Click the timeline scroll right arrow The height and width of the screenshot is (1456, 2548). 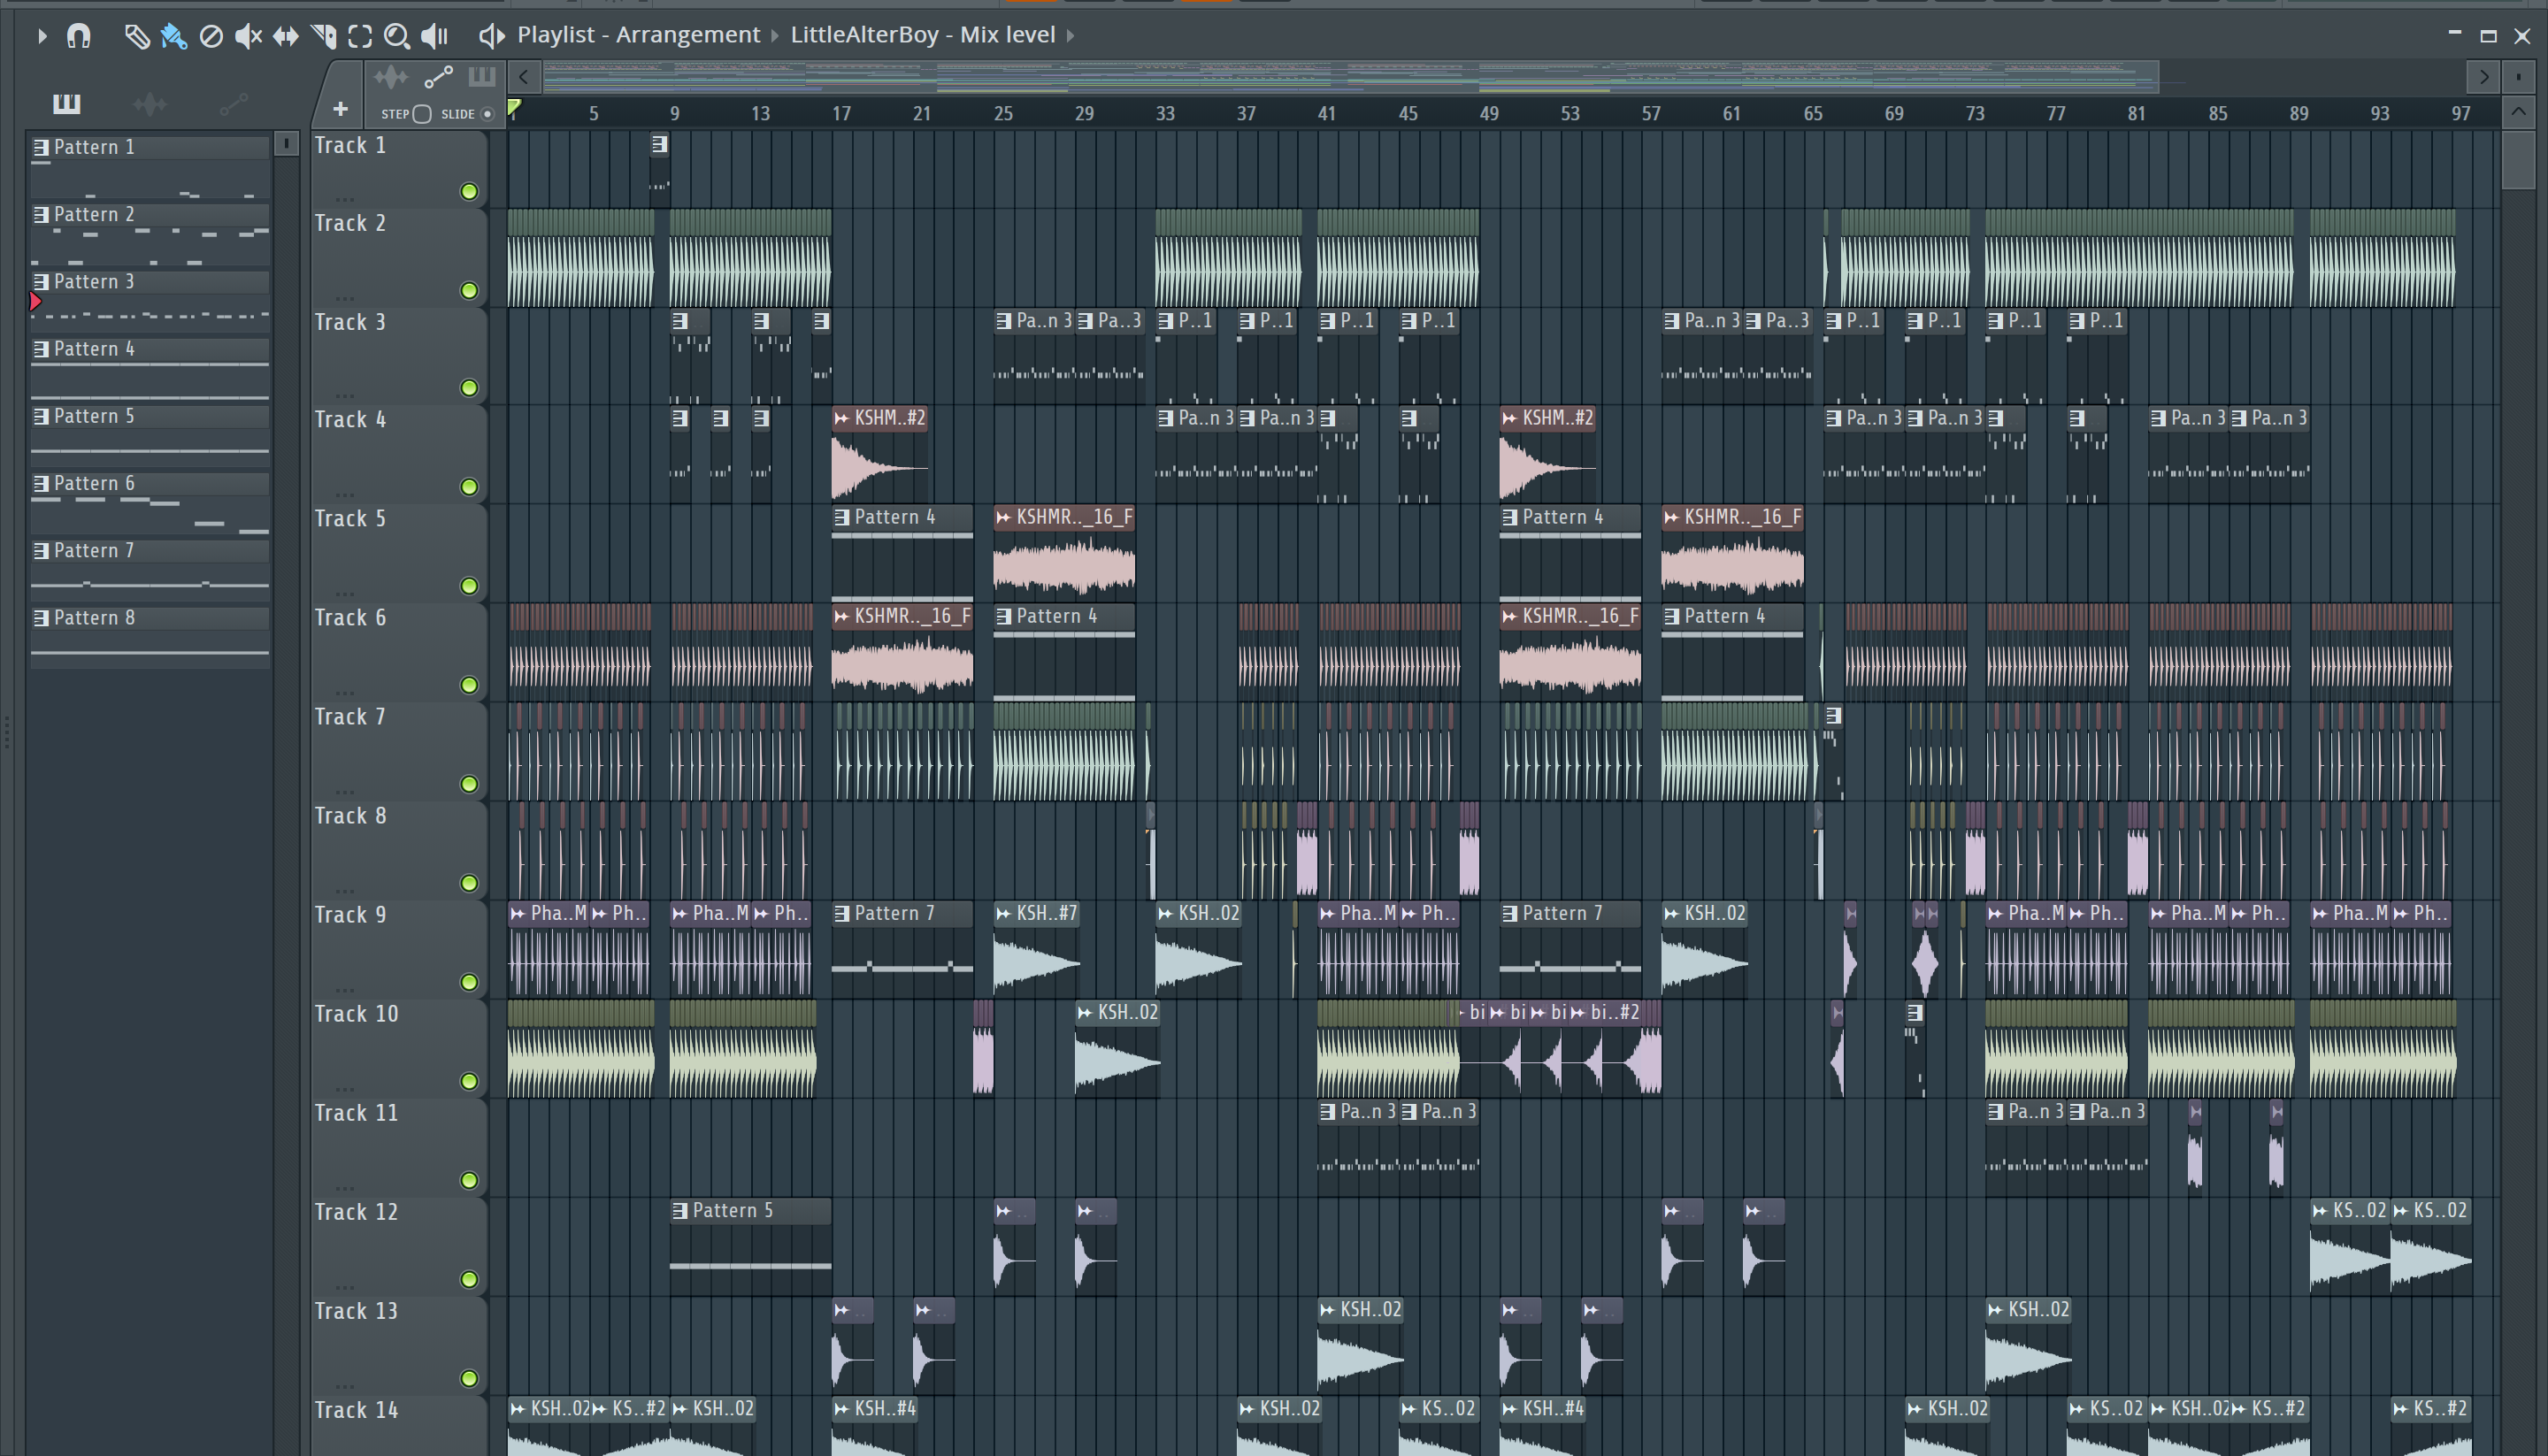click(2484, 76)
